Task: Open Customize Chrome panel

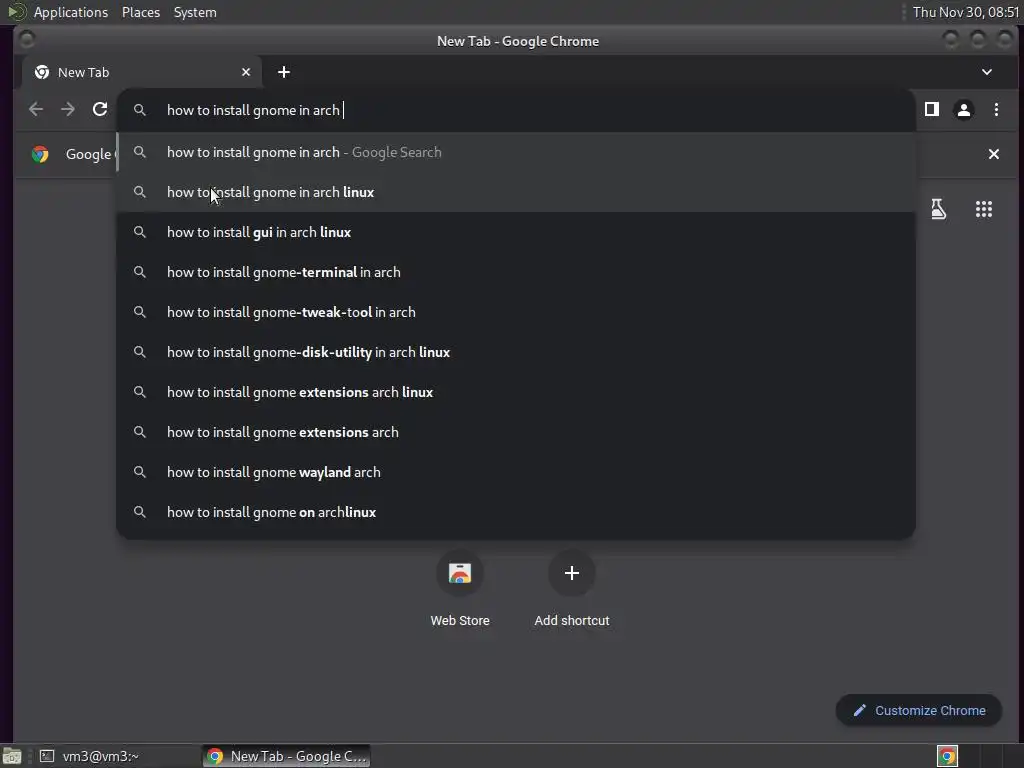Action: (919, 711)
